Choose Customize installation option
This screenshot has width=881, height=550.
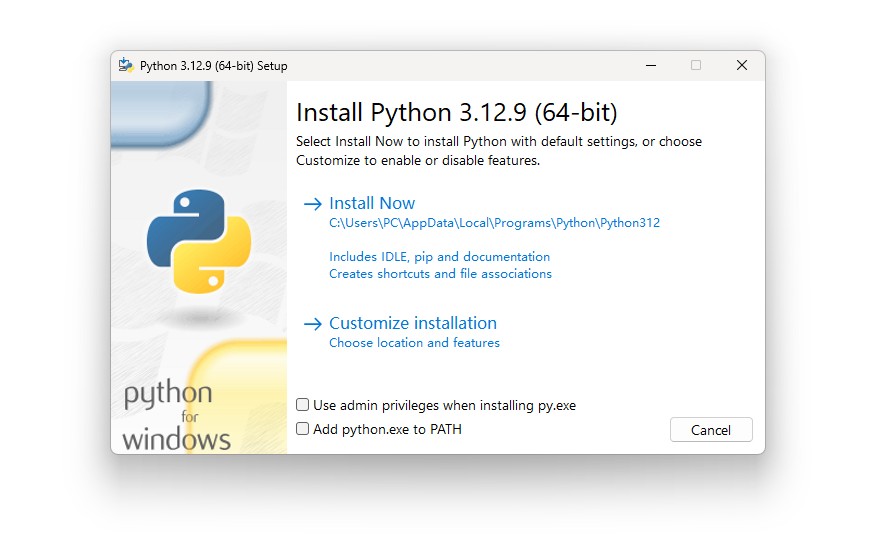[x=413, y=324]
